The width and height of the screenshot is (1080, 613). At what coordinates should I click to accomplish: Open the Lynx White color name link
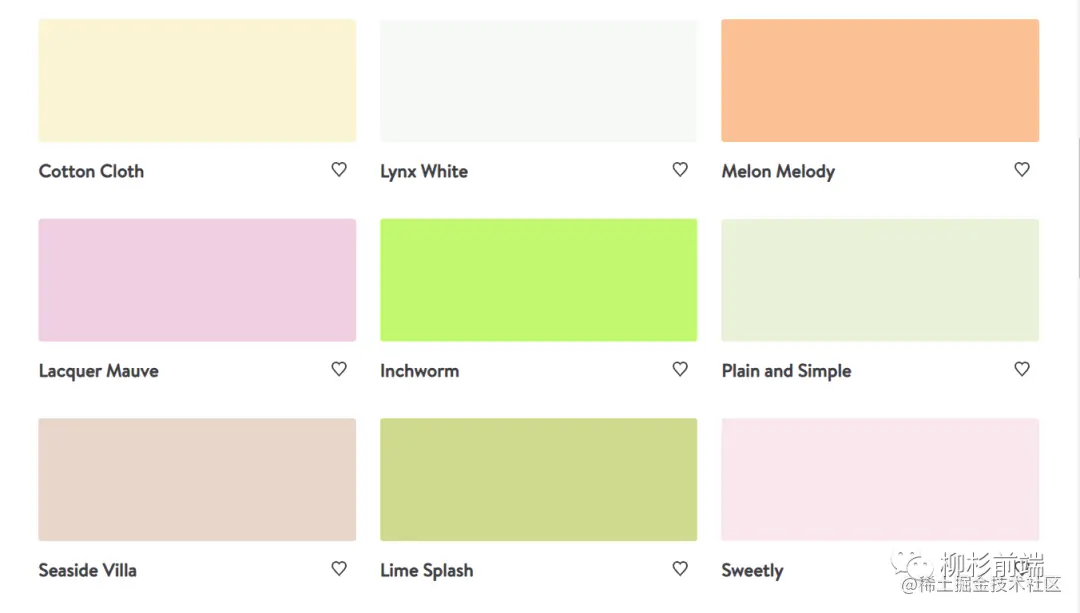pyautogui.click(x=424, y=172)
